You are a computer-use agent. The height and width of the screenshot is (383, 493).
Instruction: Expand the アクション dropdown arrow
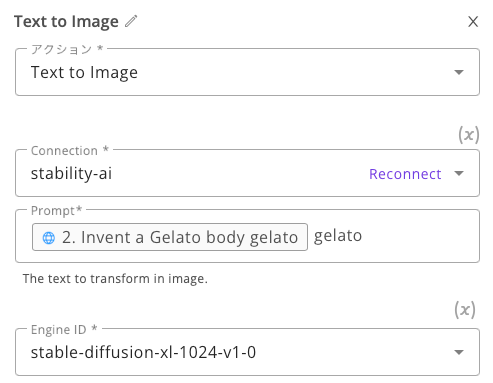pos(459,72)
